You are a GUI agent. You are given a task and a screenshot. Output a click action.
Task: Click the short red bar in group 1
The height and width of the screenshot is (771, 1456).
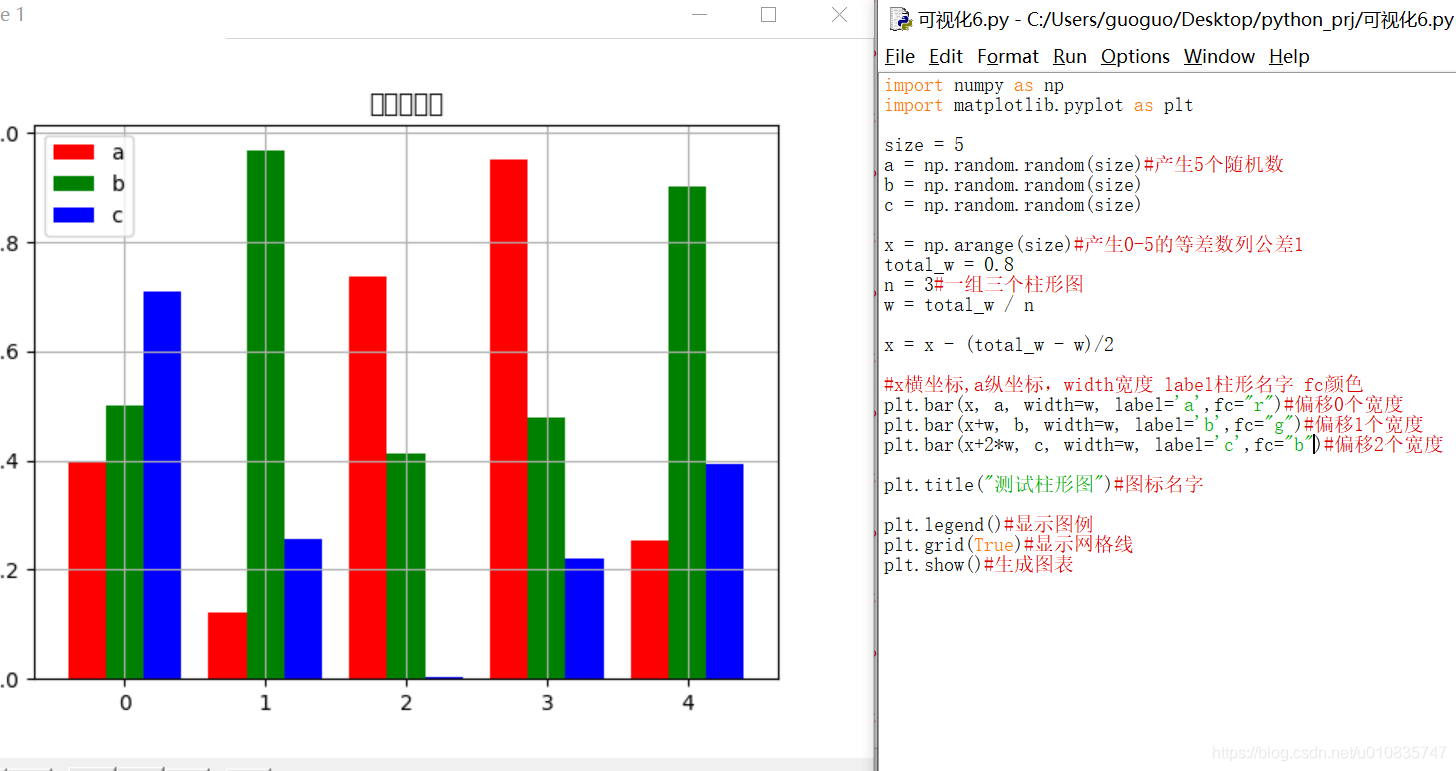(x=228, y=646)
